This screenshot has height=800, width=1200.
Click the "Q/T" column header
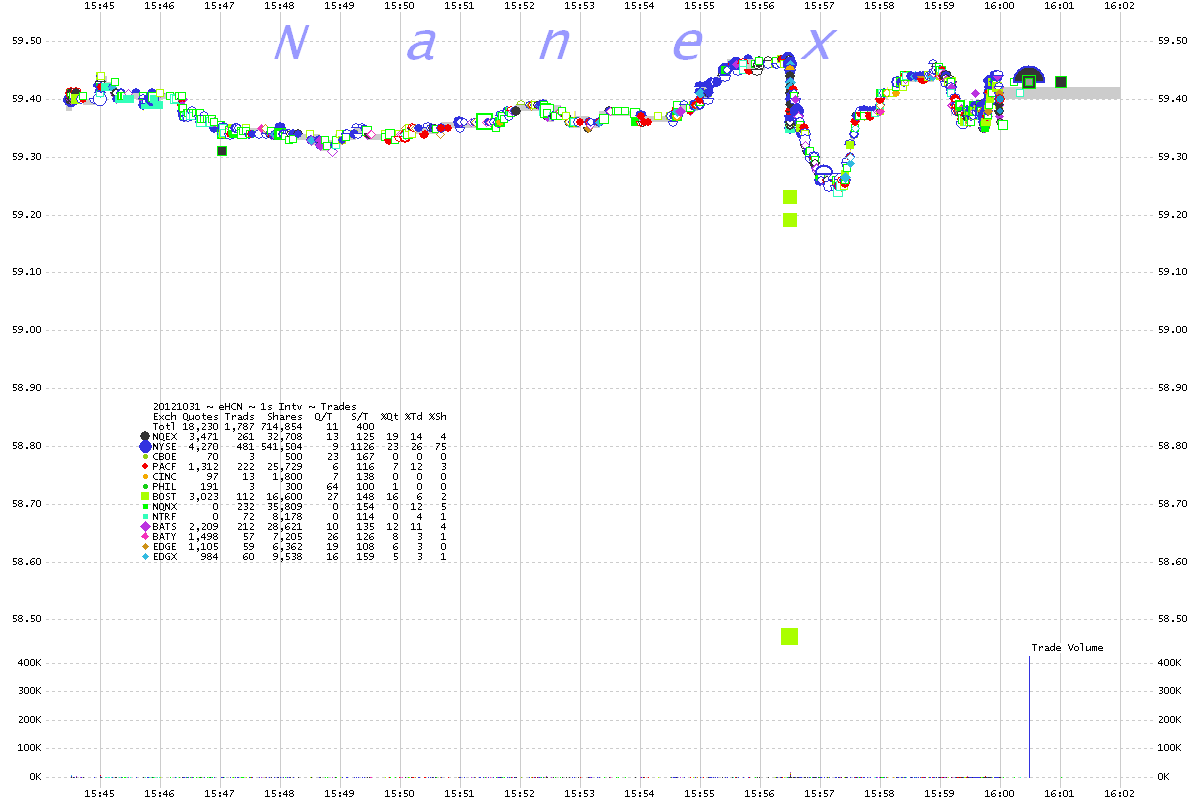pyautogui.click(x=324, y=416)
